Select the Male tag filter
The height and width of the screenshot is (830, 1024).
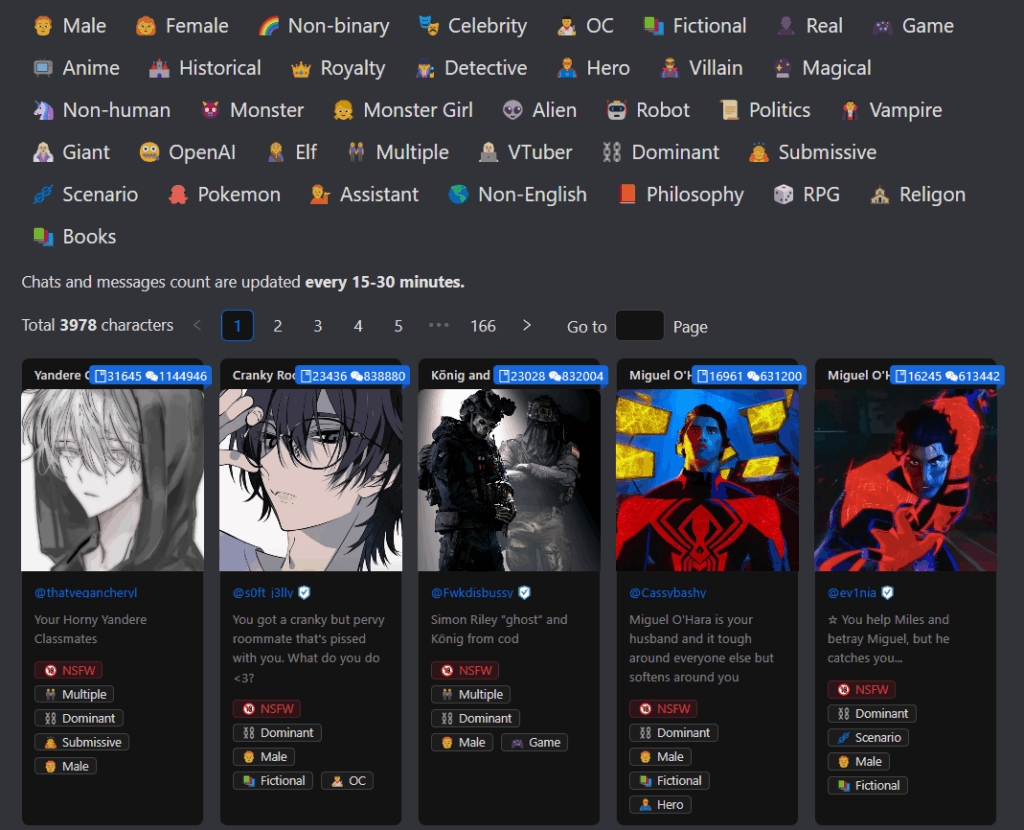(x=69, y=26)
